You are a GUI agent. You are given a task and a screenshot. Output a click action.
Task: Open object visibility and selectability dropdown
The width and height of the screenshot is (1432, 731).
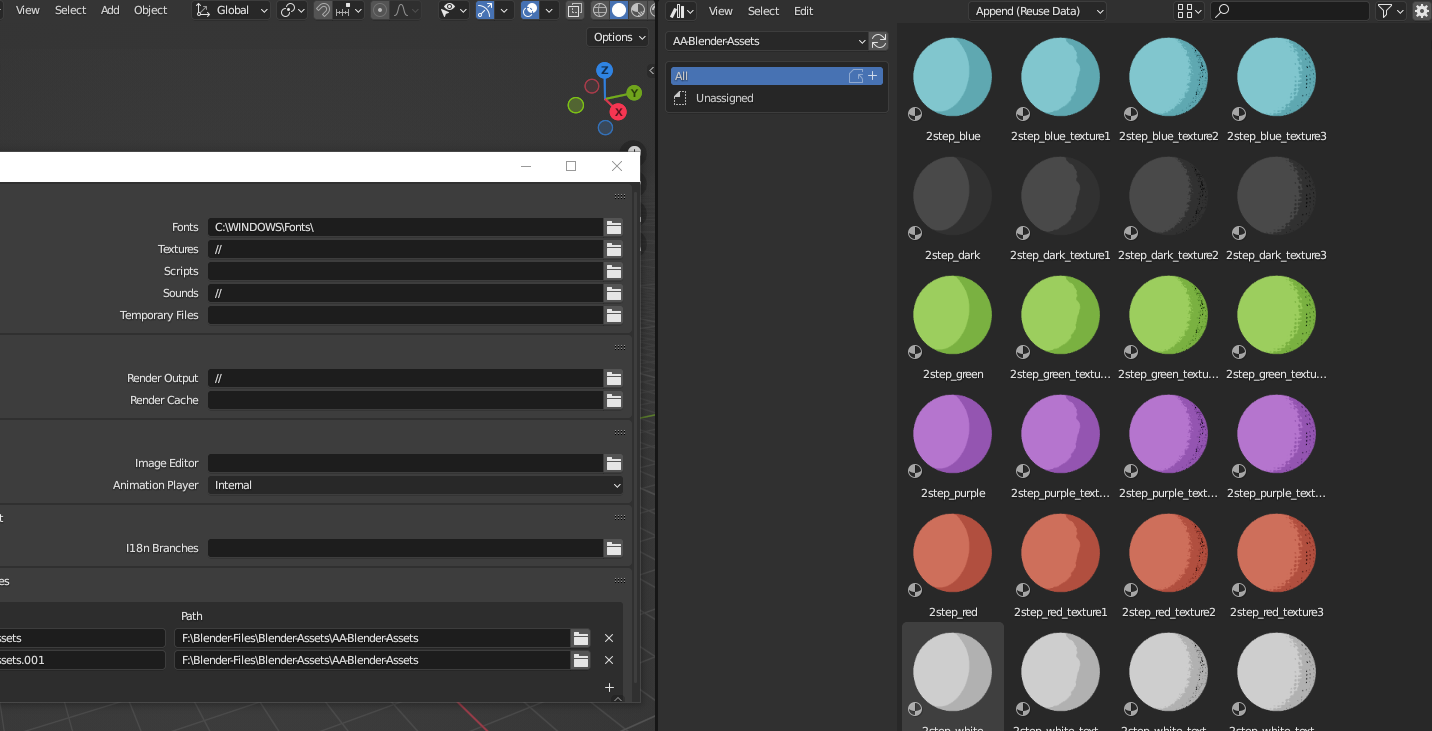point(455,10)
